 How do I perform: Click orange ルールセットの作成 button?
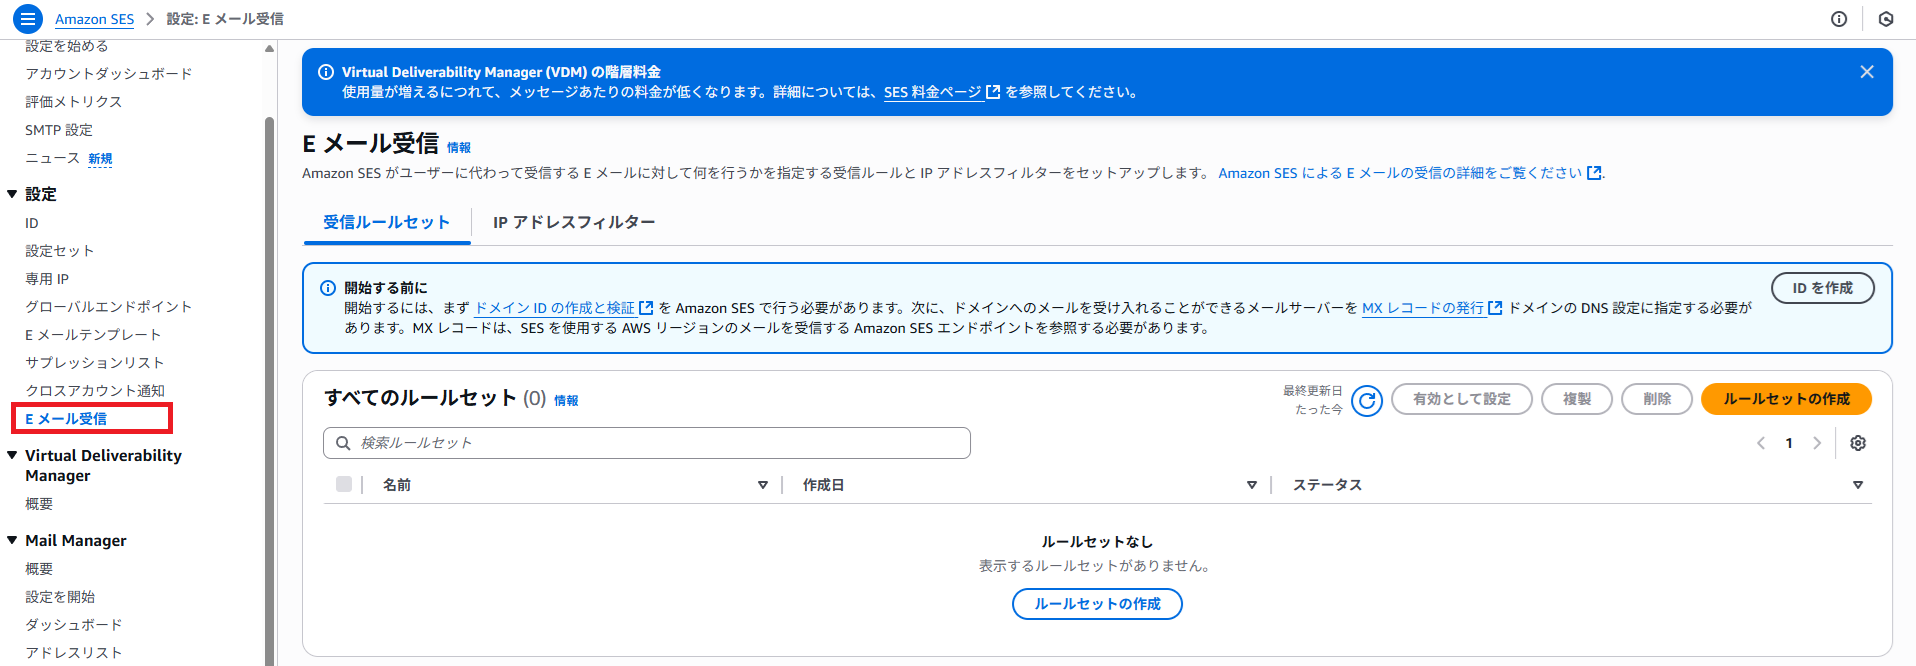pos(1786,399)
